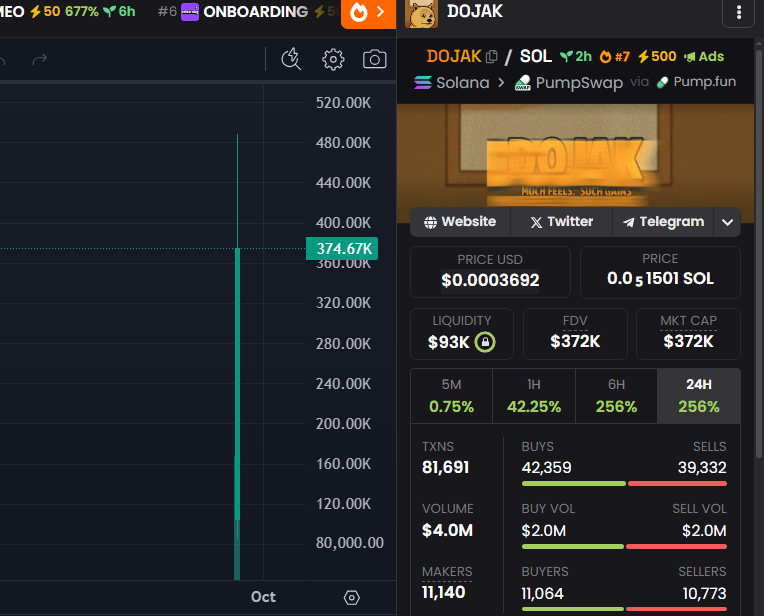
Task: Click the LIQUIDITY $93K value
Action: pos(448,342)
